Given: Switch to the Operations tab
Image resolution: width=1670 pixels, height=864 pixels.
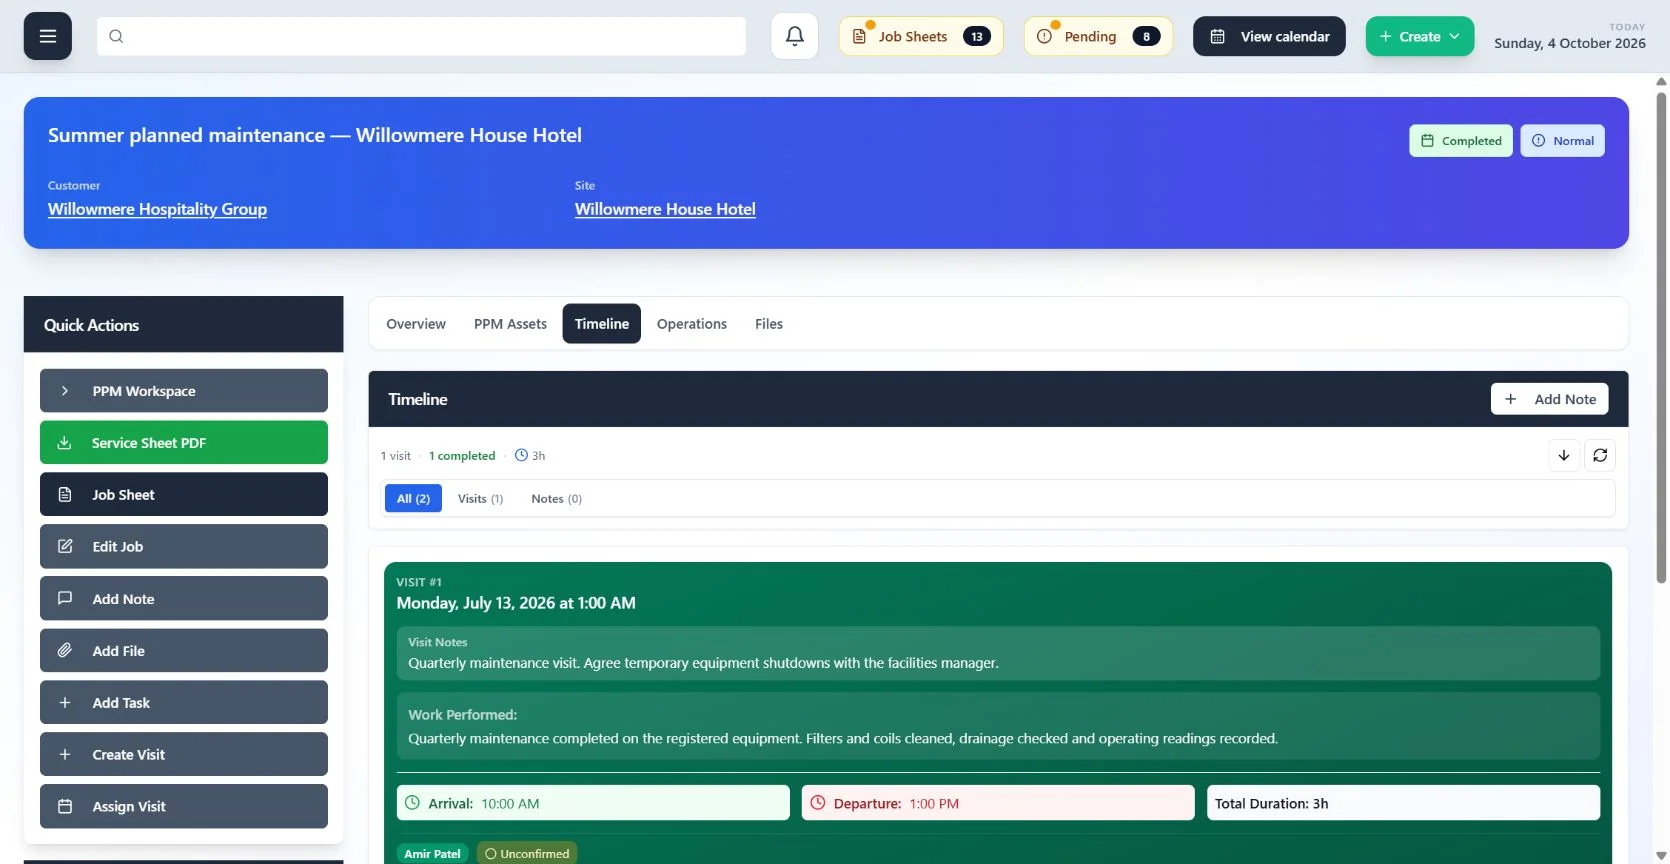Looking at the screenshot, I should [x=692, y=324].
